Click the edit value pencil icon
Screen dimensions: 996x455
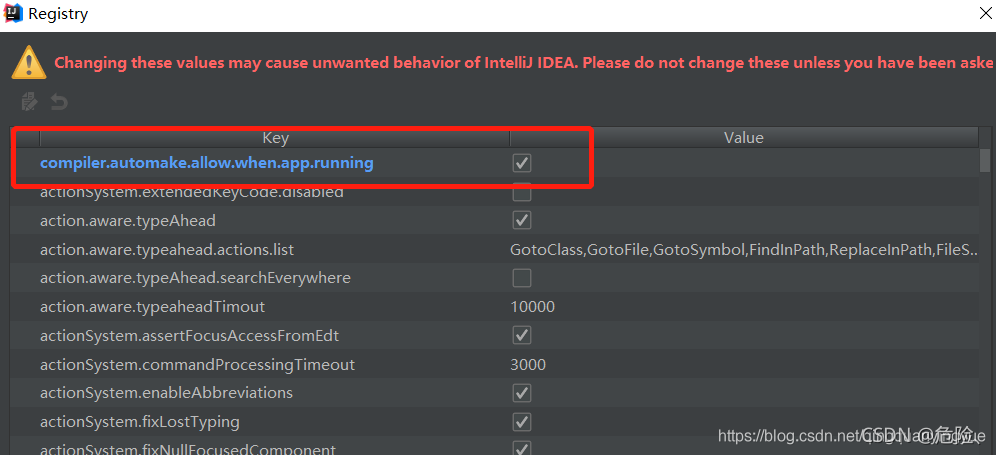(x=29, y=102)
